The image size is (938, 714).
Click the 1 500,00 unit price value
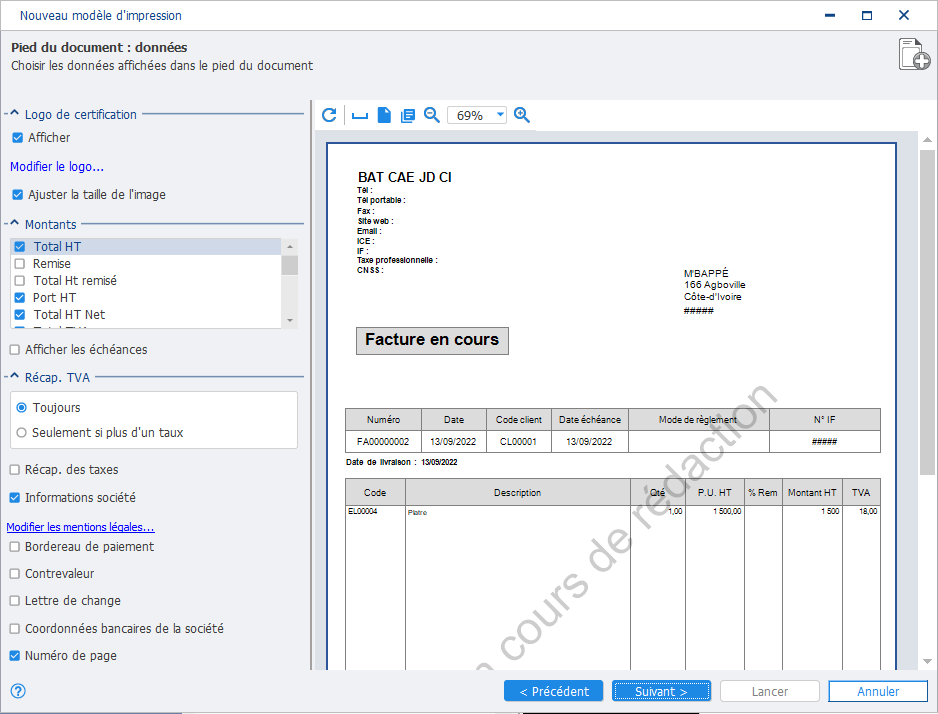[727, 511]
